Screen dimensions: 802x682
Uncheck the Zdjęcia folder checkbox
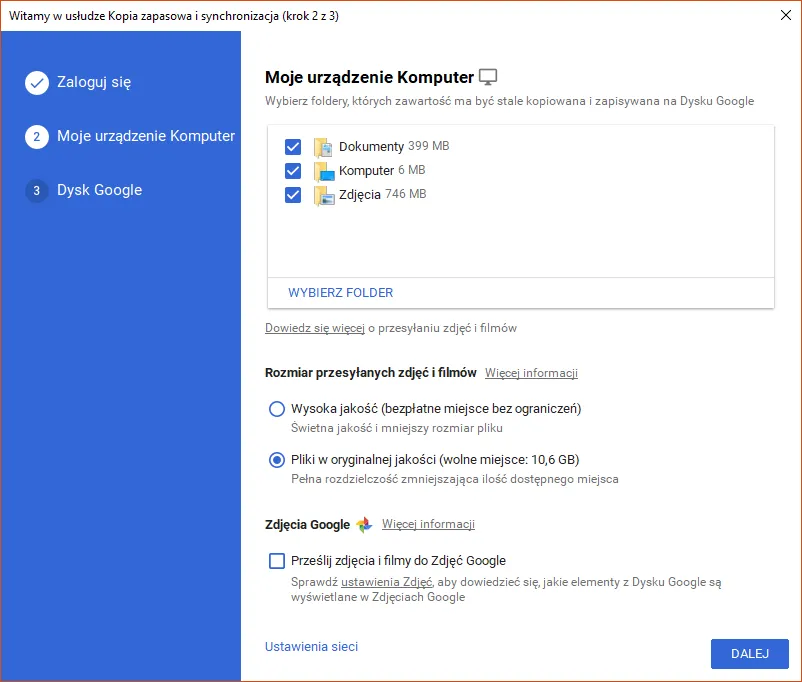pyautogui.click(x=293, y=195)
